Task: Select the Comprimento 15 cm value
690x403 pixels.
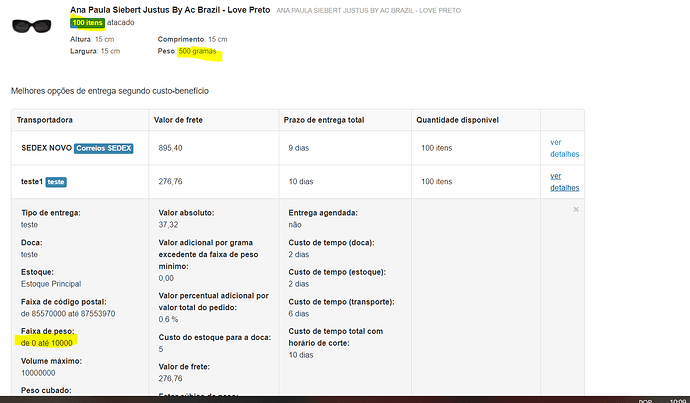Action: (x=217, y=39)
